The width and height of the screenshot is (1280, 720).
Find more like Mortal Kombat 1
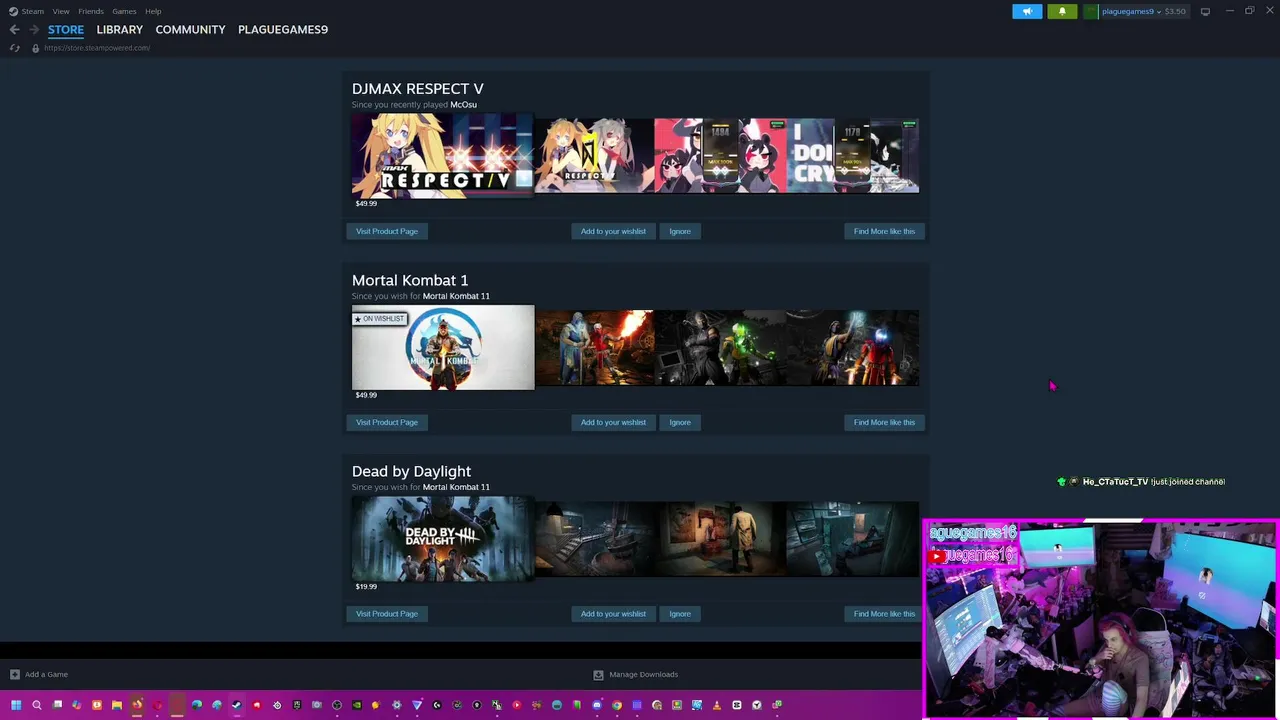click(x=884, y=422)
